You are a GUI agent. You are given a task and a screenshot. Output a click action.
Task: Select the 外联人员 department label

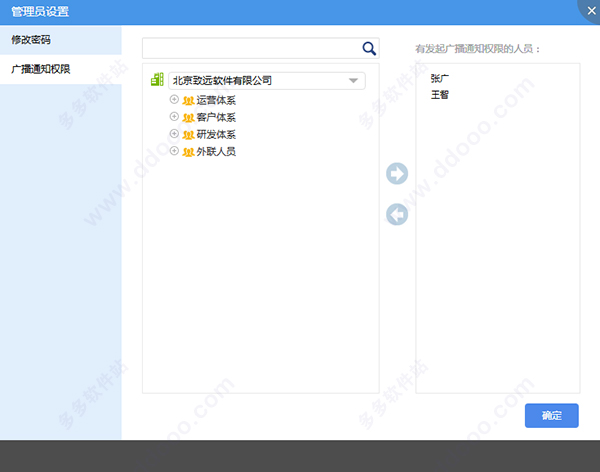(216, 152)
